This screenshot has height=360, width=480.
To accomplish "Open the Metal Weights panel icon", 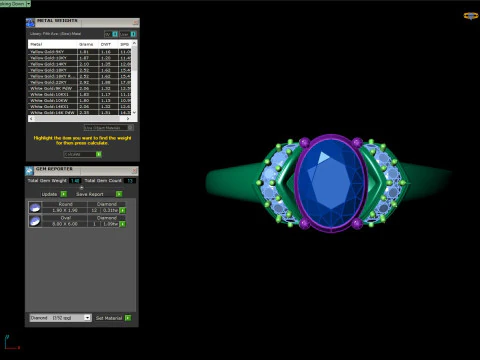I will [30, 23].
